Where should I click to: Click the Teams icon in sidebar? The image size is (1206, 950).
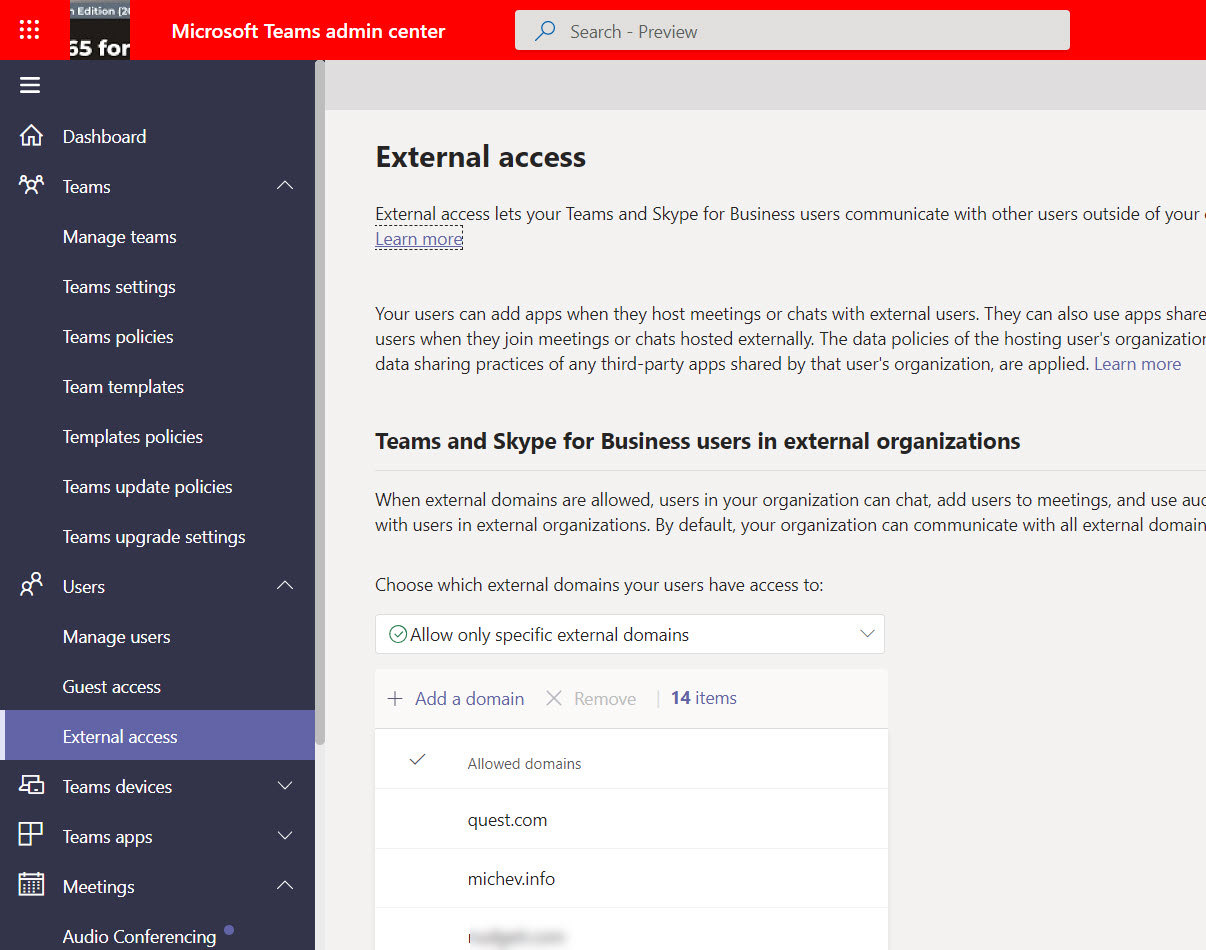pos(29,186)
